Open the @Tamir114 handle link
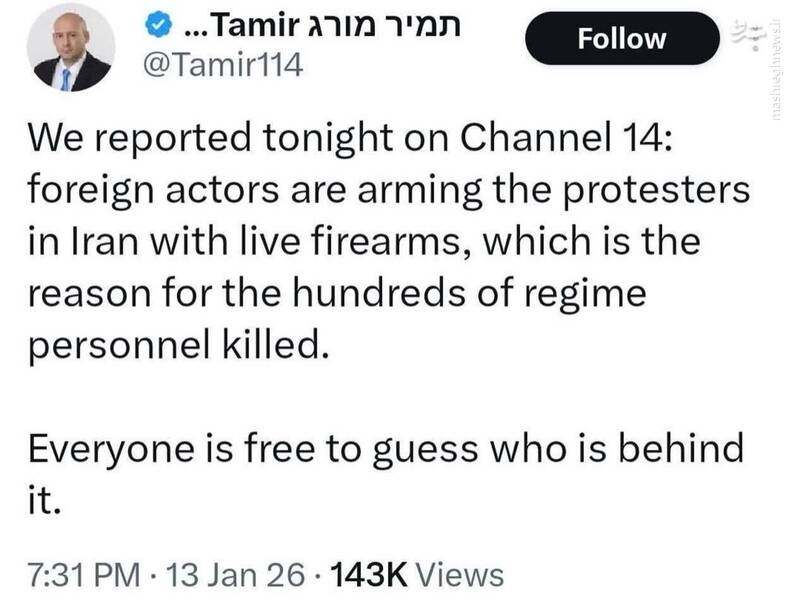Screen dimensions: 800x610 click(223, 68)
